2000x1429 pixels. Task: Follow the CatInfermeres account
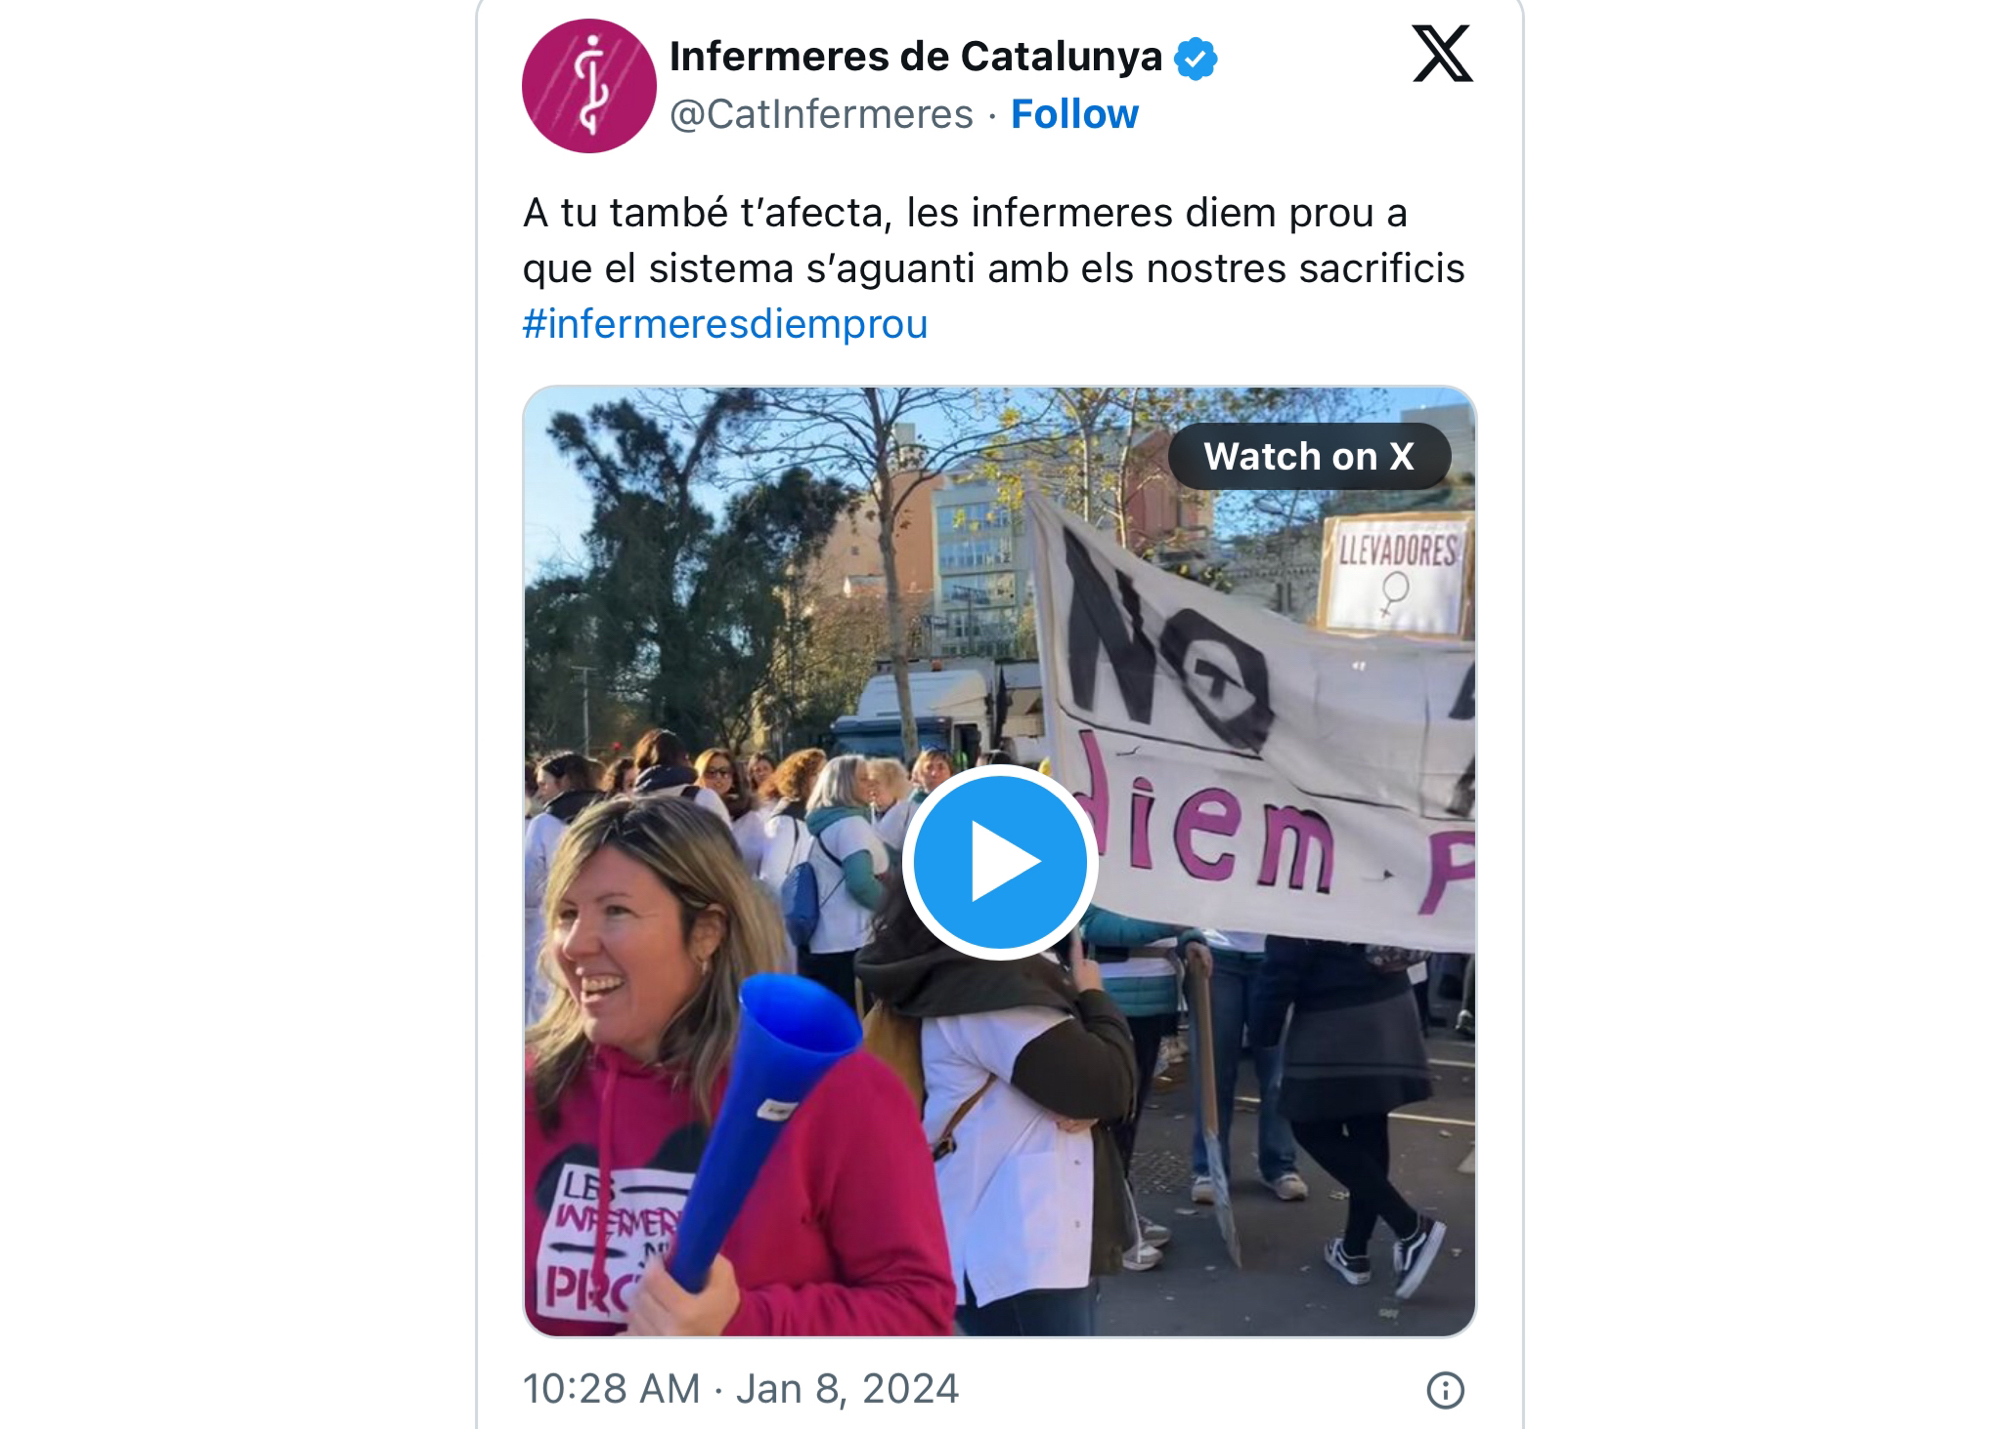click(x=1074, y=114)
